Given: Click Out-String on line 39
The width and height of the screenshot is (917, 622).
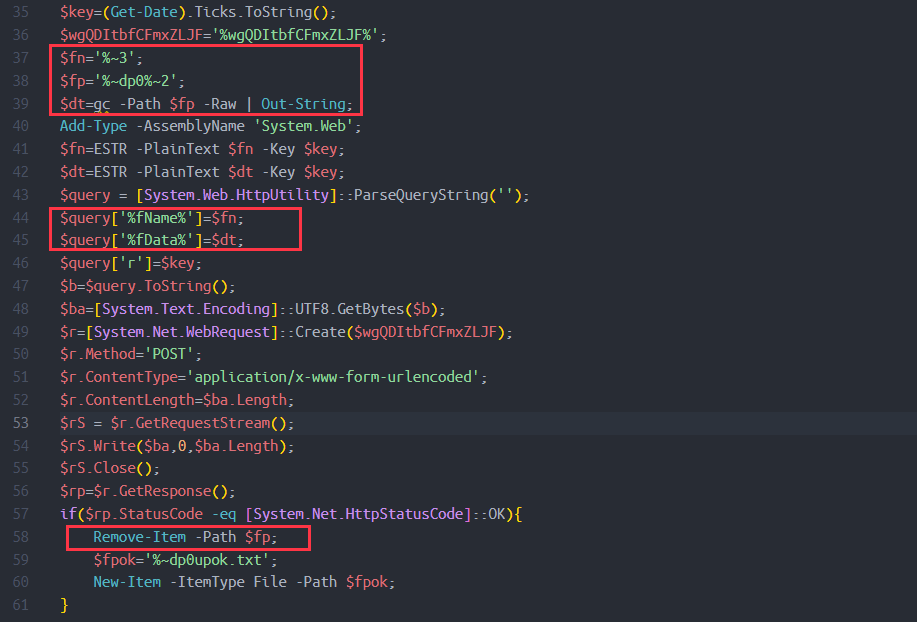Looking at the screenshot, I should coord(304,104).
